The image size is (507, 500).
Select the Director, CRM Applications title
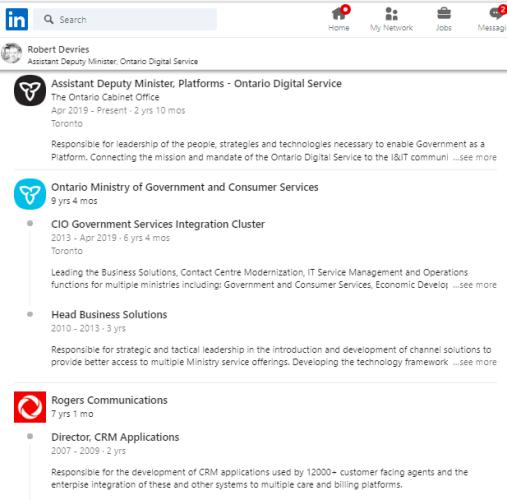pyautogui.click(x=115, y=437)
